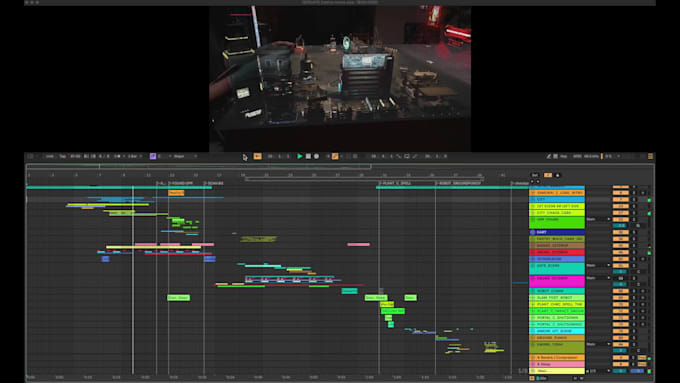Open the Main output dropdown on the magenta track
The width and height of the screenshot is (680, 383).
[x=598, y=278]
